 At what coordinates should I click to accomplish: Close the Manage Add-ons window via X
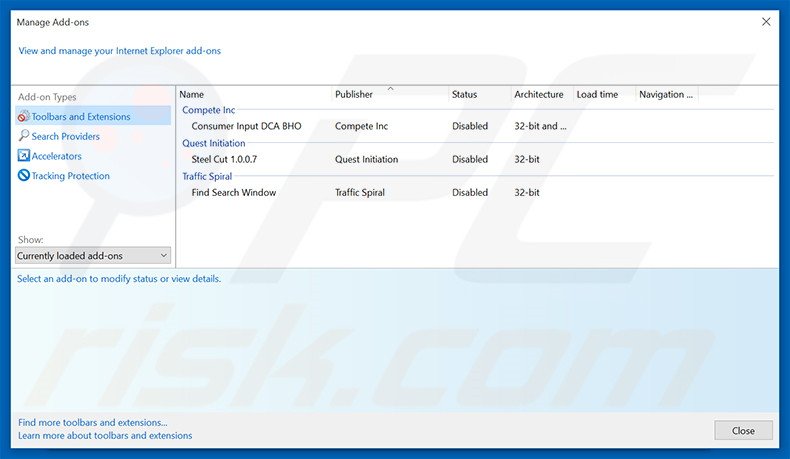pyautogui.click(x=766, y=22)
